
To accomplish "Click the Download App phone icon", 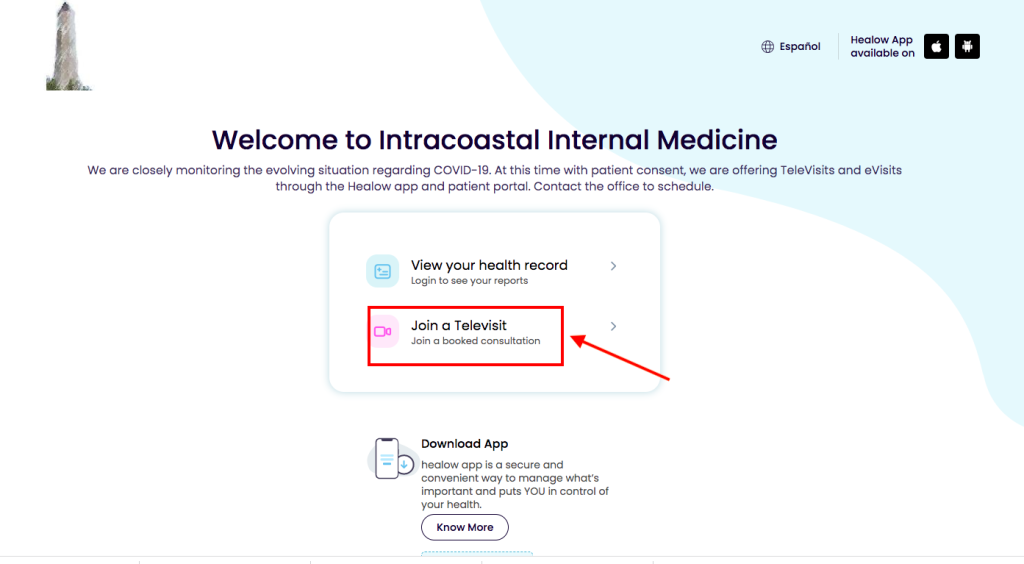I will pyautogui.click(x=392, y=458).
